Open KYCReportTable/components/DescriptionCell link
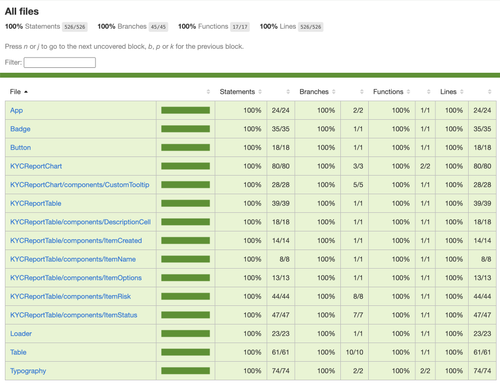This screenshot has height=383, width=500. point(80,222)
